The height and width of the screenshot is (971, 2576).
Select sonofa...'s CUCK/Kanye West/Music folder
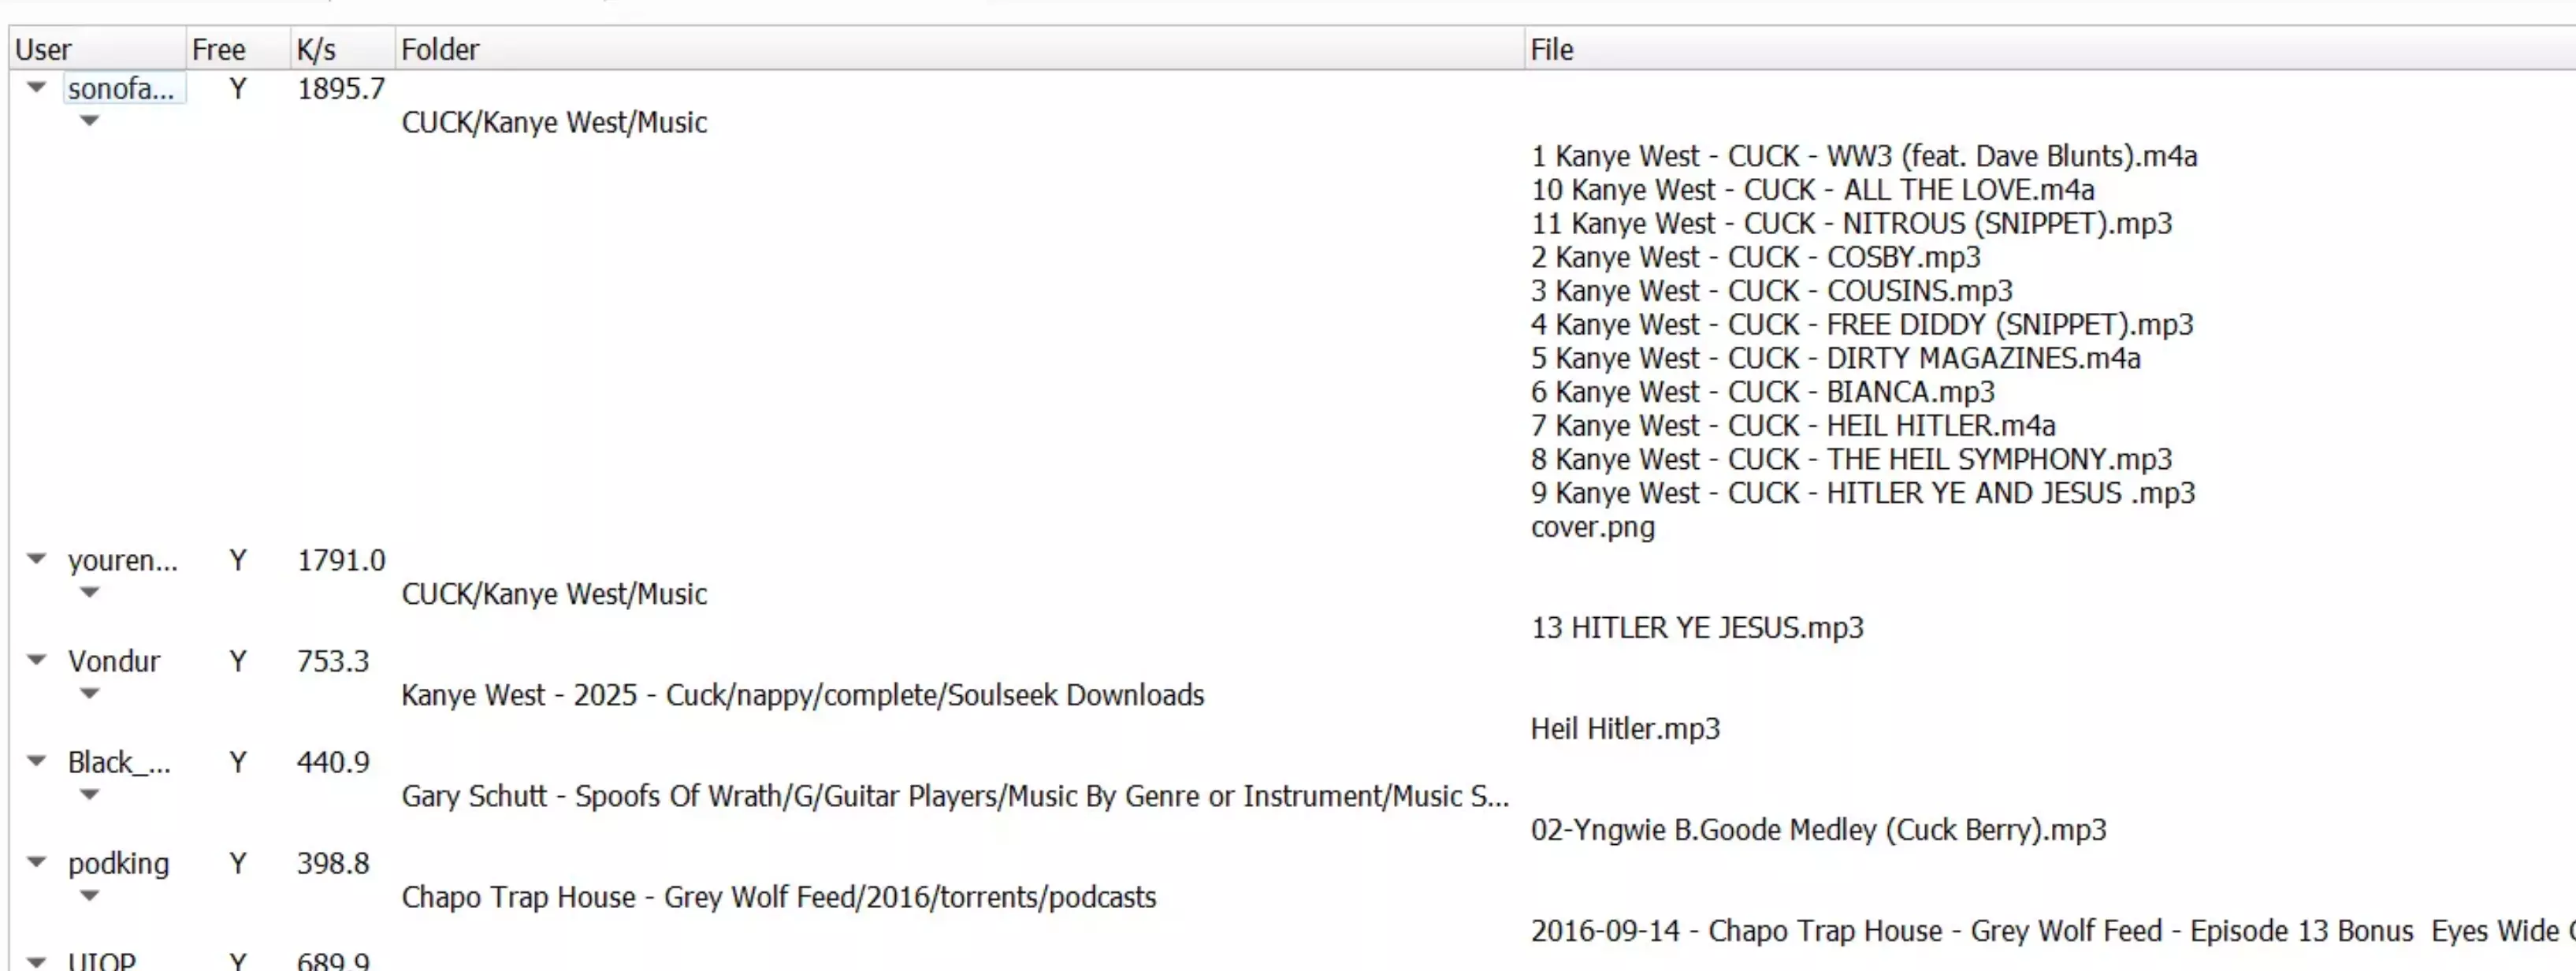(x=554, y=123)
